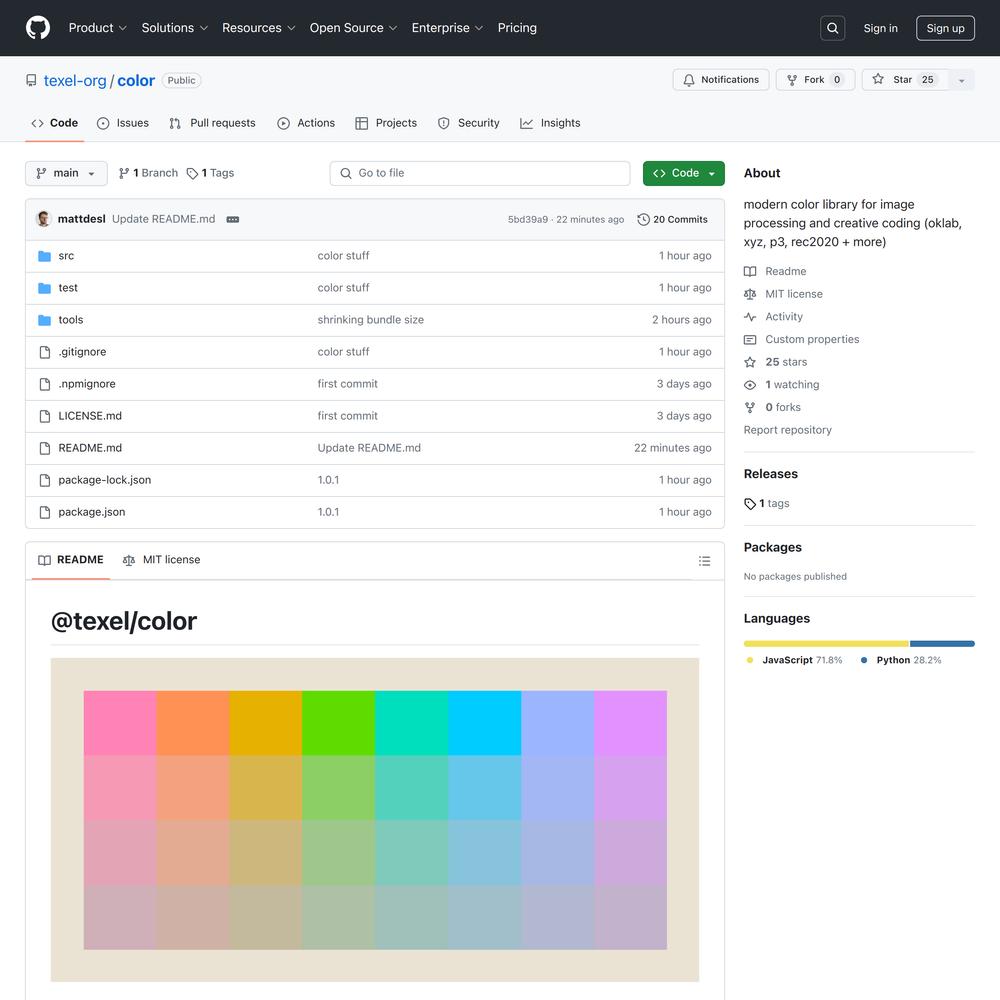Image resolution: width=1000 pixels, height=1000 pixels.
Task: Toggle Notifications bell for this repository
Action: [720, 80]
